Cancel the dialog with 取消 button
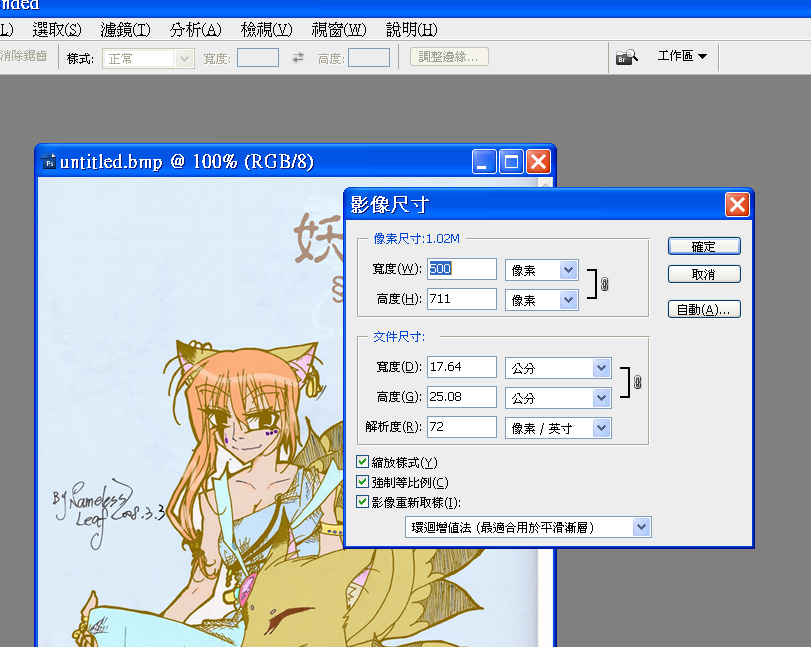Screen dimensions: 811x647 704,274
